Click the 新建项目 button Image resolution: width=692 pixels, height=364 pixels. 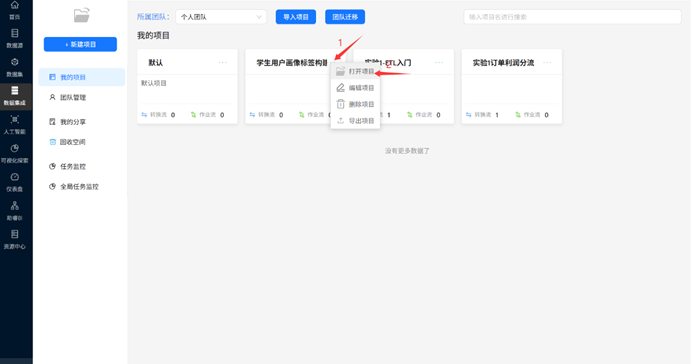(80, 44)
